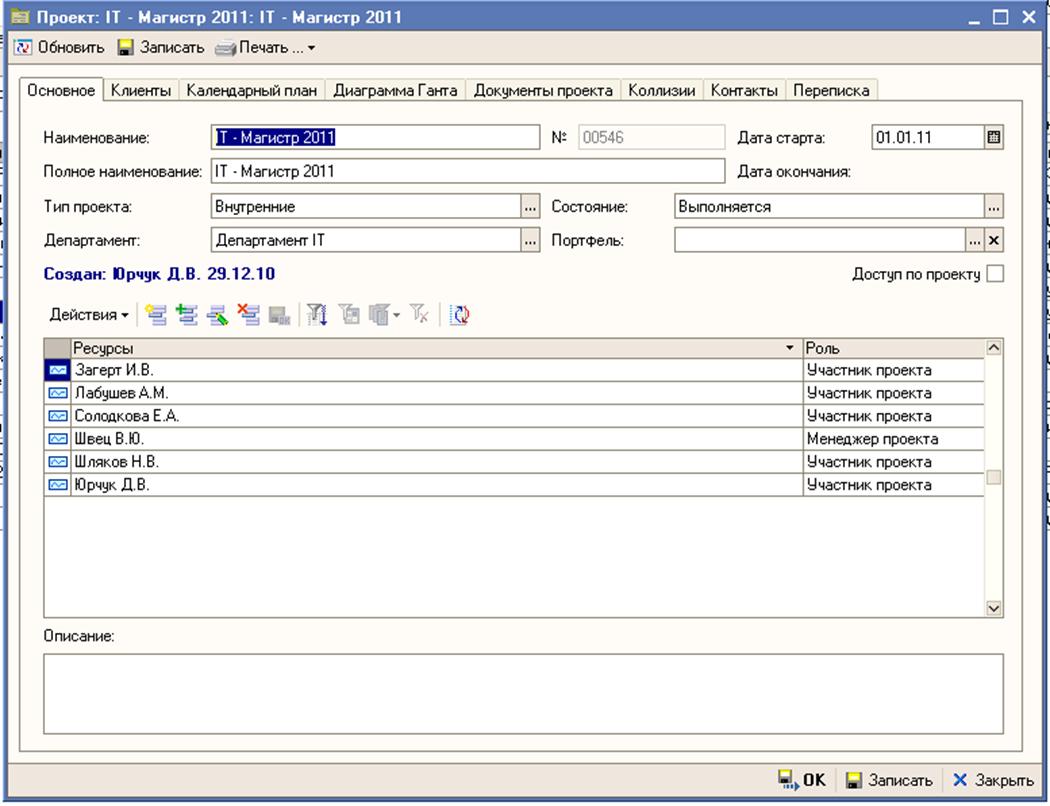The image size is (1050, 806).
Task: Switch to the Клиенты tab
Action: (x=141, y=90)
